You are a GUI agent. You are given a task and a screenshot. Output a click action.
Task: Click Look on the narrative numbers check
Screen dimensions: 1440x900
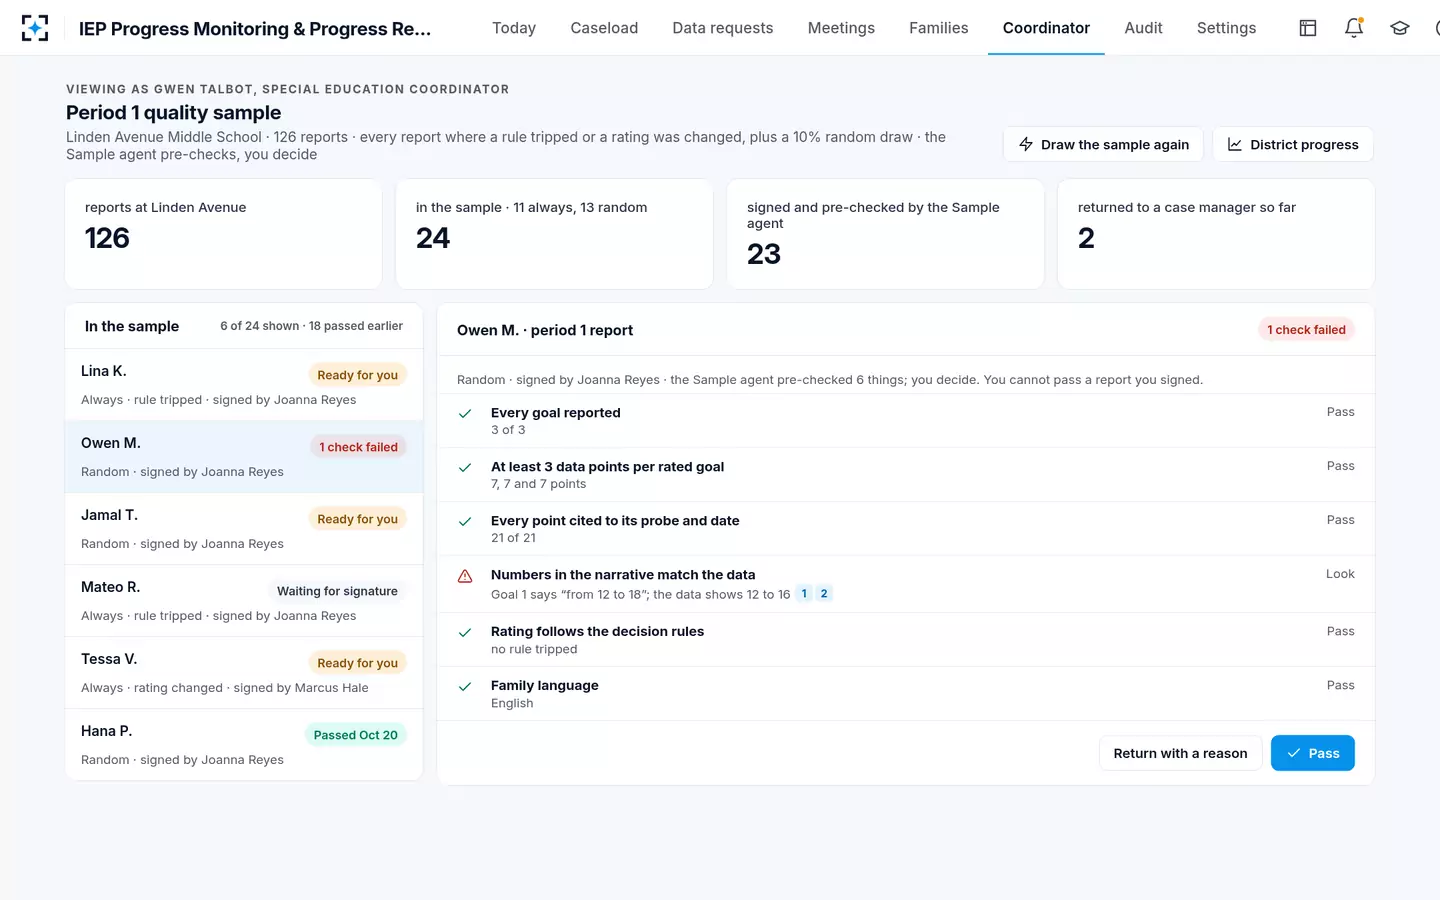point(1340,574)
